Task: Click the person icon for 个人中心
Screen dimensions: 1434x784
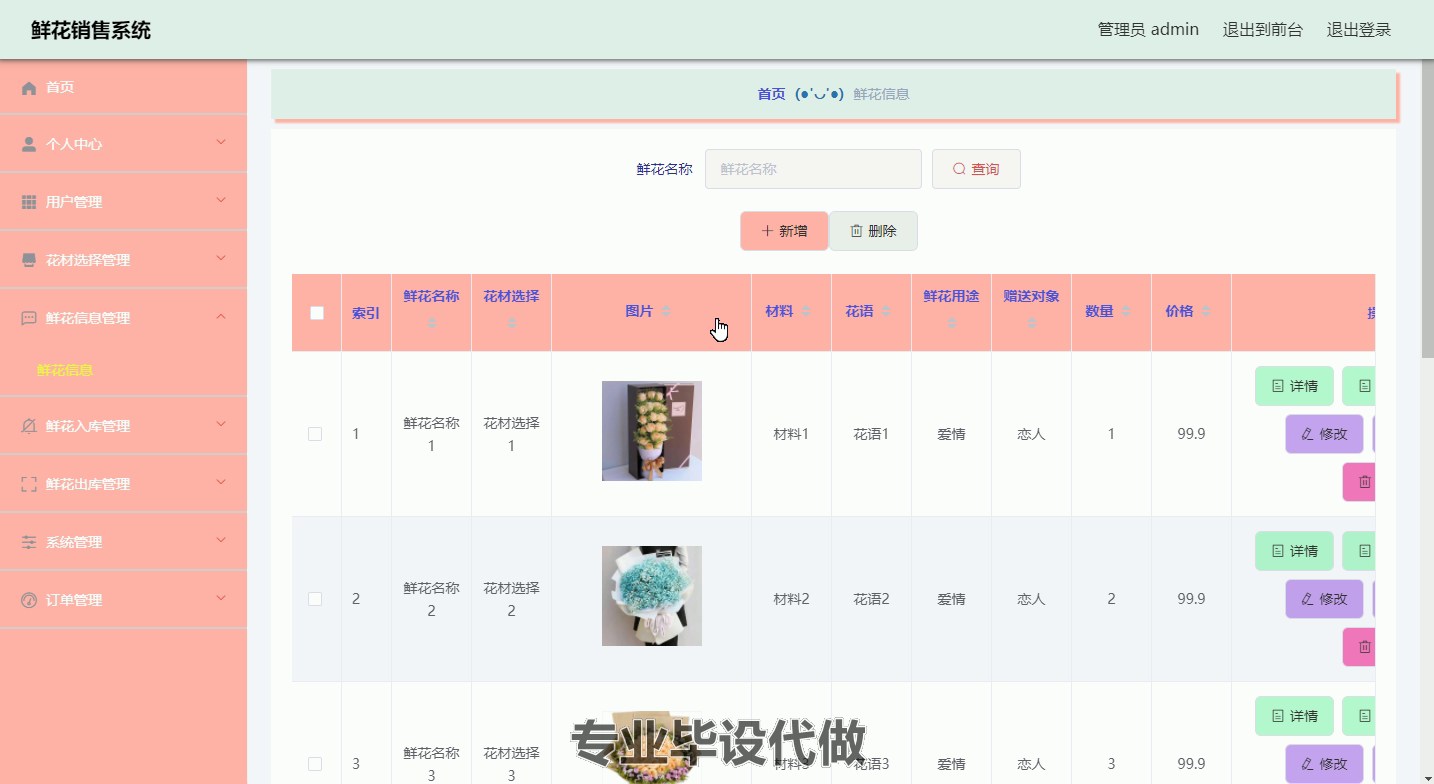Action: (29, 144)
